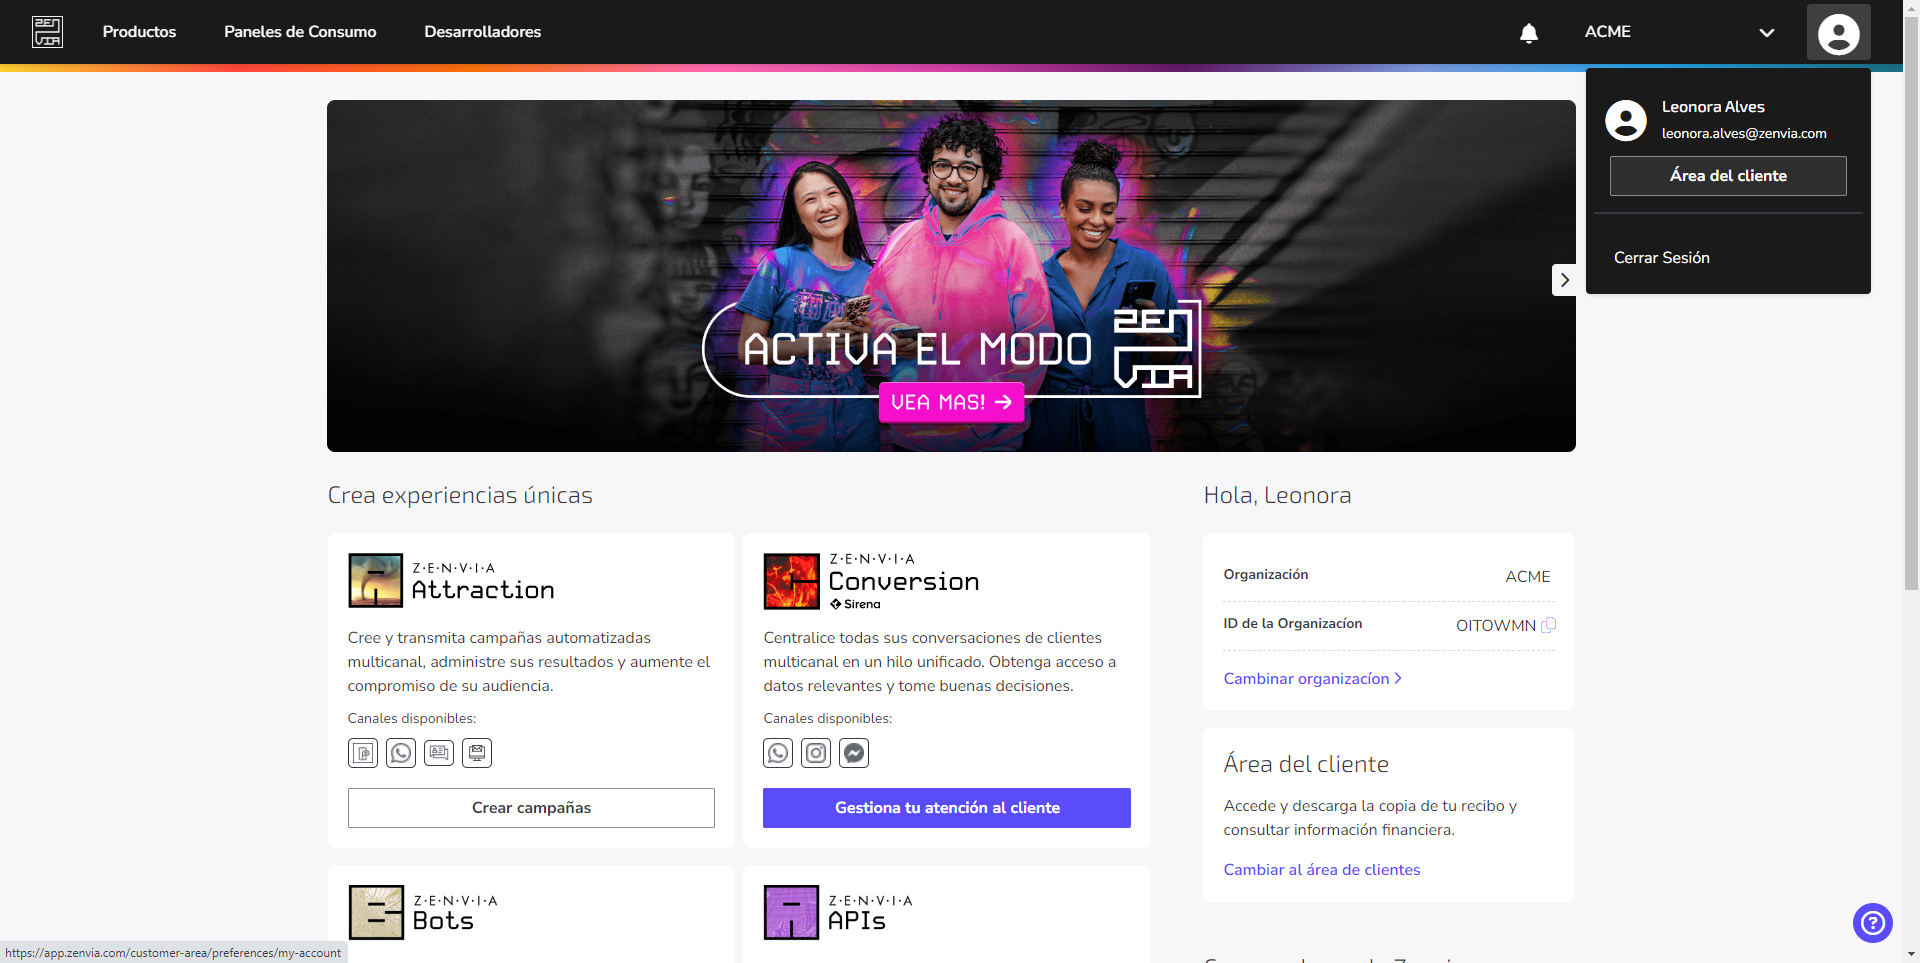Click the user avatar in the profile menu
The height and width of the screenshot is (963, 1920).
[x=1626, y=120]
